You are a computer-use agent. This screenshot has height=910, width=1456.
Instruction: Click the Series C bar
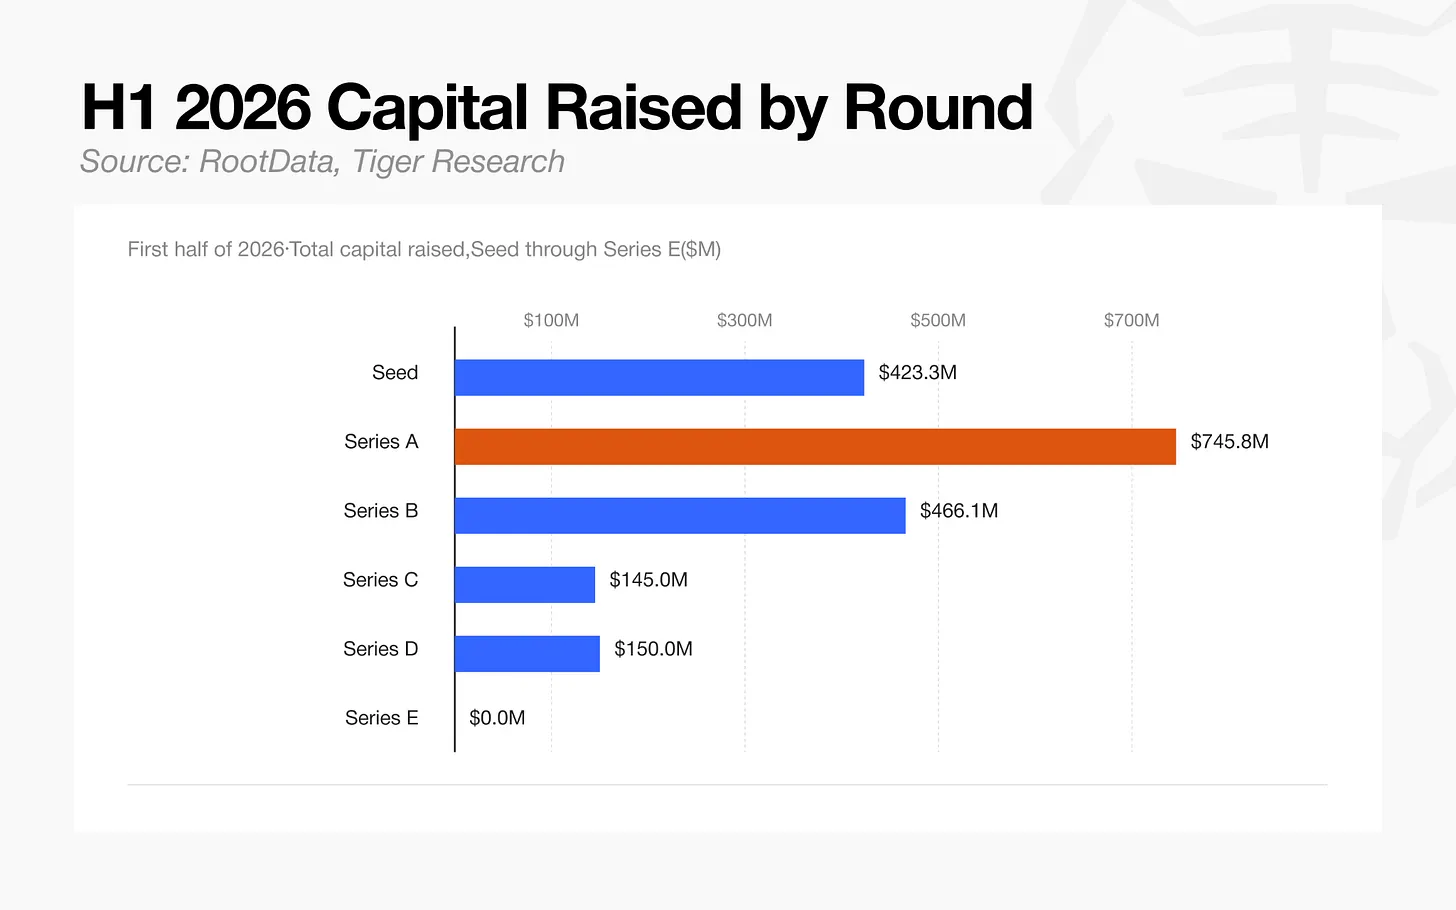525,585
